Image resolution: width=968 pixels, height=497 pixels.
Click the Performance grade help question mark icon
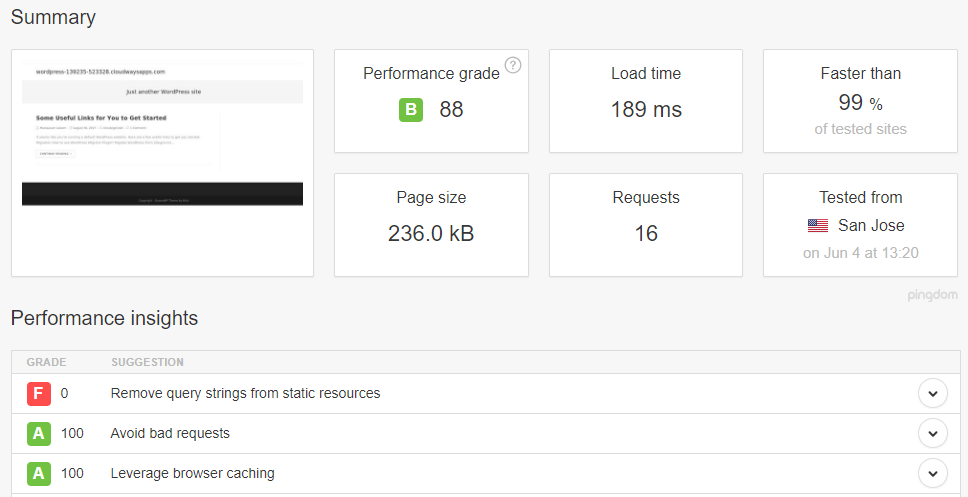(512, 65)
